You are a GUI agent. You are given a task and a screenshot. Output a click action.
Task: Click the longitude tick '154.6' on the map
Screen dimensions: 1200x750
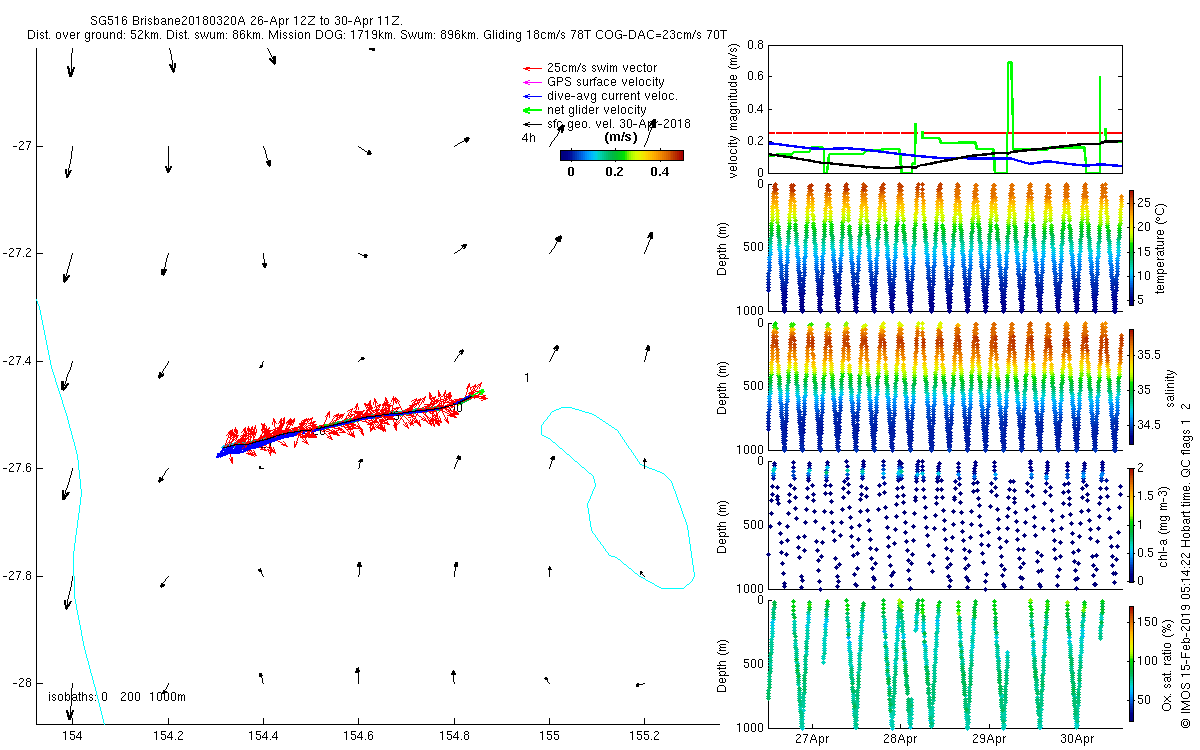358,736
